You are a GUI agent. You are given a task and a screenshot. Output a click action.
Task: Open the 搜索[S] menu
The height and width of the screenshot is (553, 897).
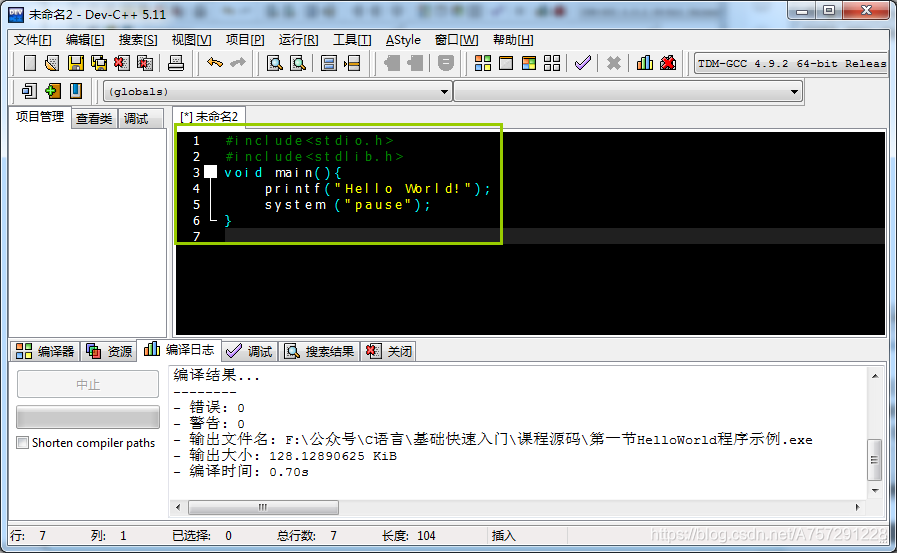tap(138, 40)
